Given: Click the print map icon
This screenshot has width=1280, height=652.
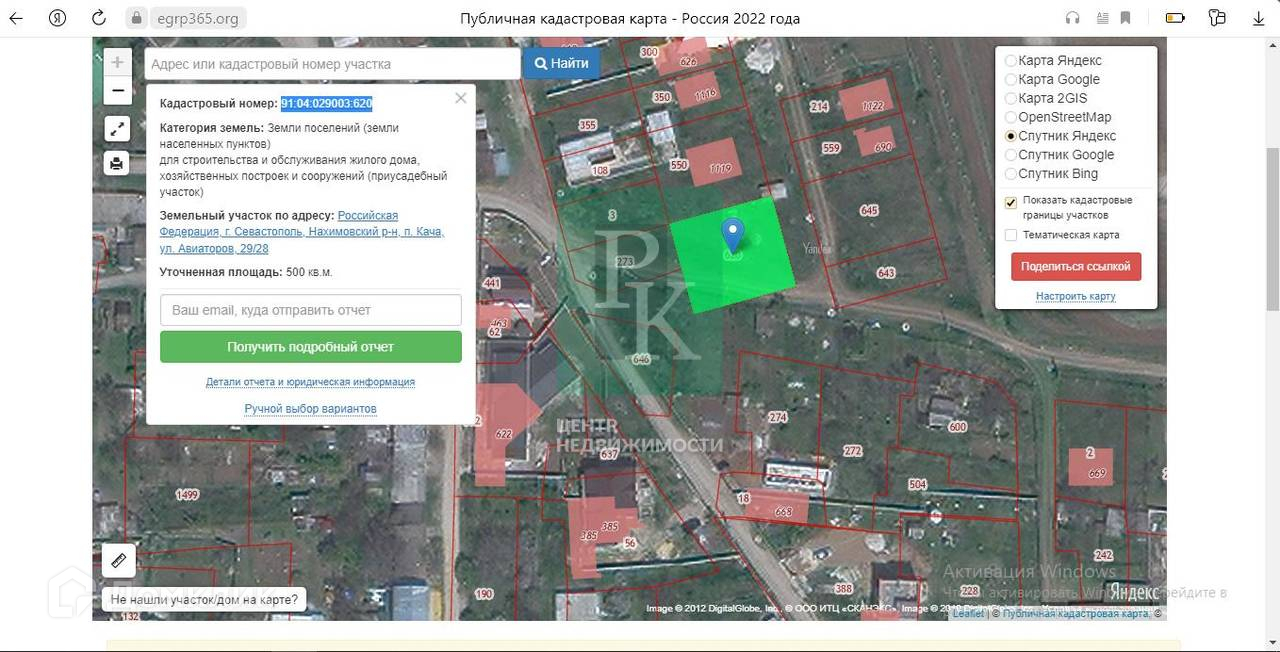Looking at the screenshot, I should pyautogui.click(x=117, y=163).
